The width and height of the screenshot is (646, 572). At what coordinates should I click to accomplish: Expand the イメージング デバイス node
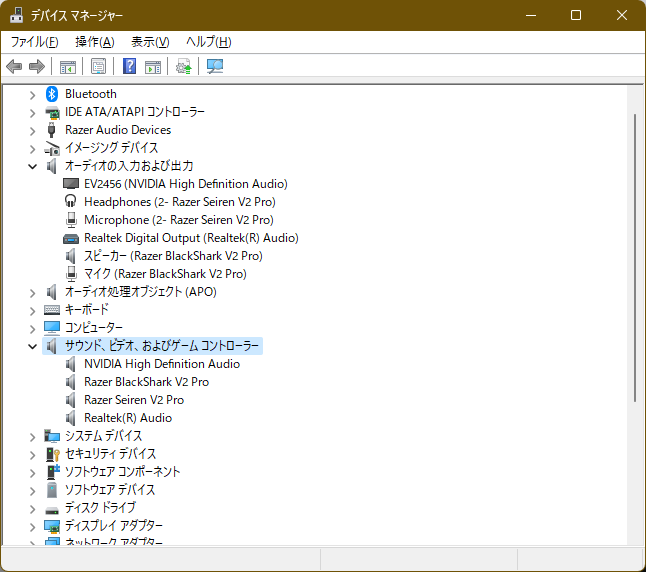(33, 149)
